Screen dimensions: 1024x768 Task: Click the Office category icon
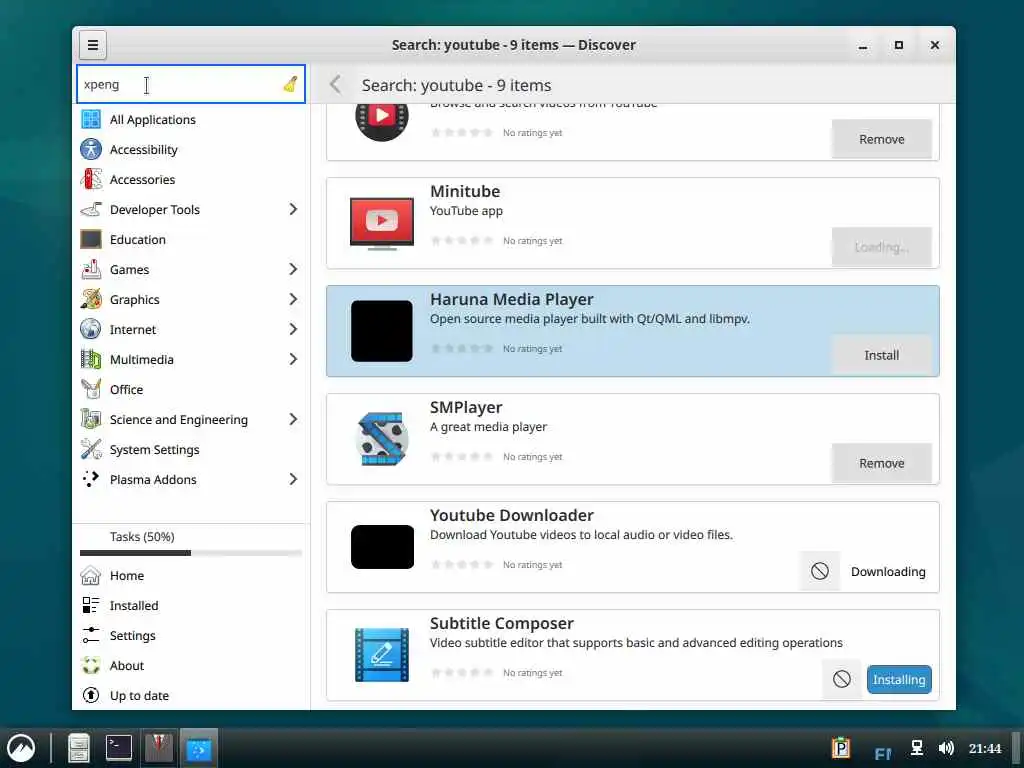(x=91, y=389)
